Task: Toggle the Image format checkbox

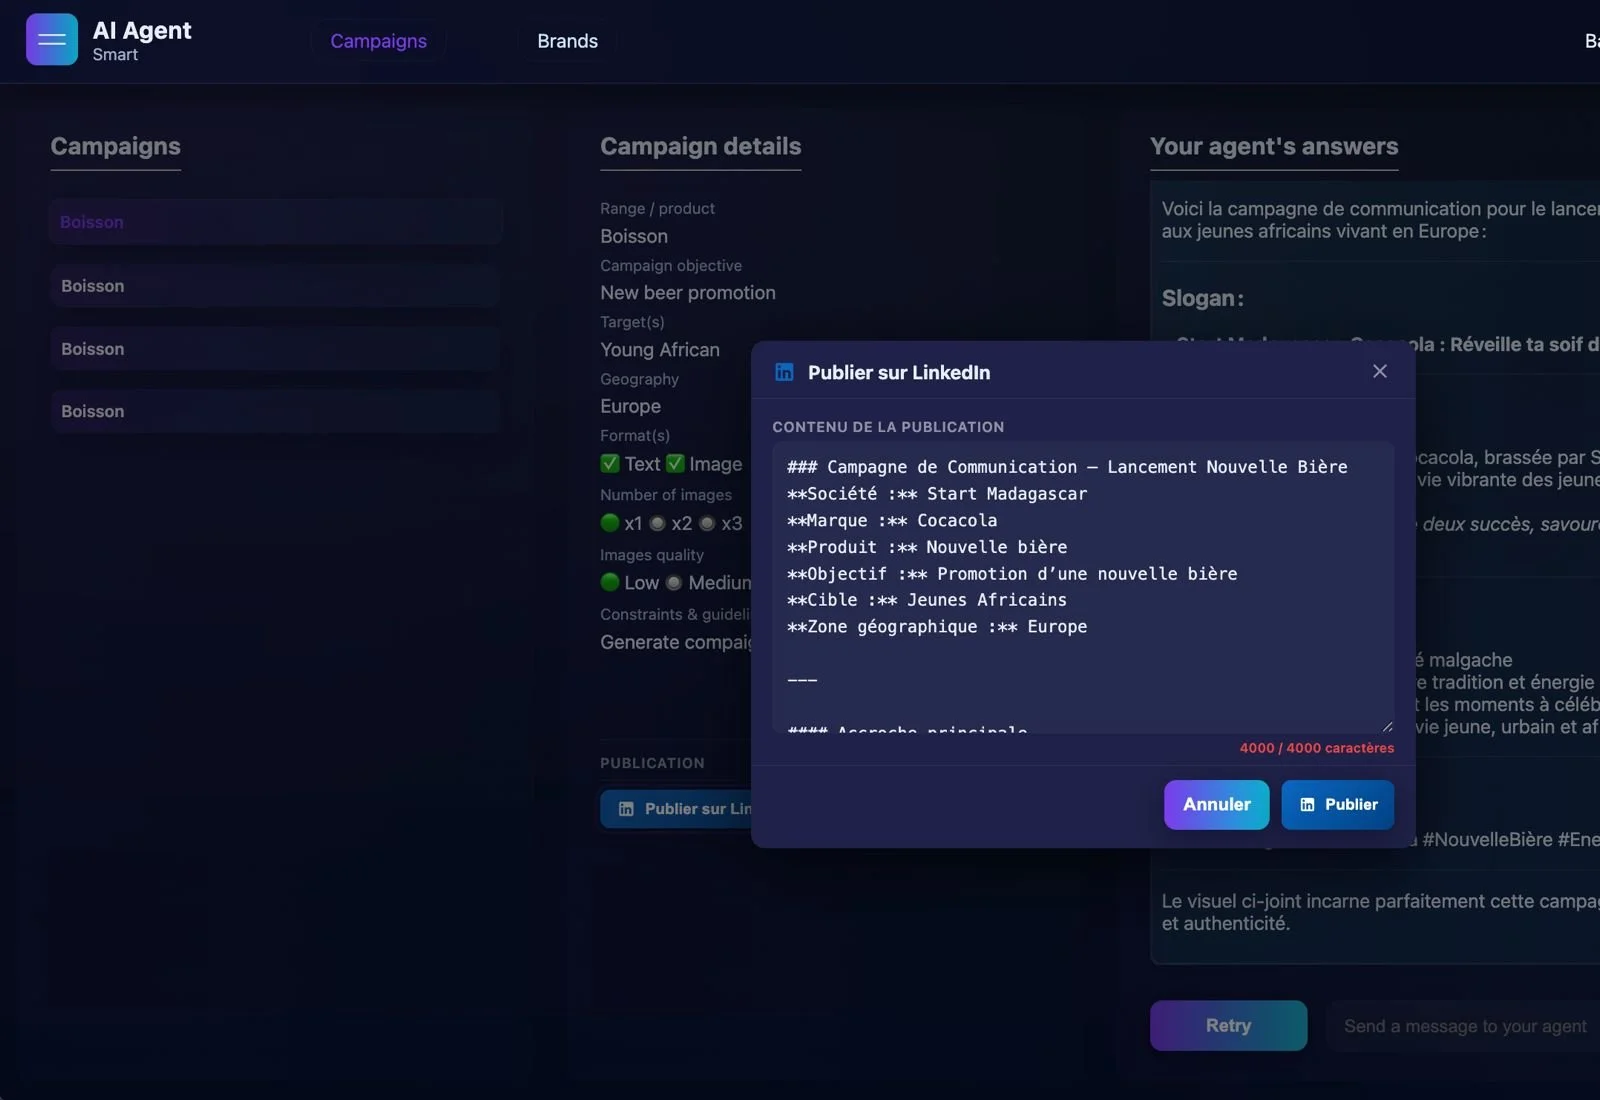Action: point(676,463)
